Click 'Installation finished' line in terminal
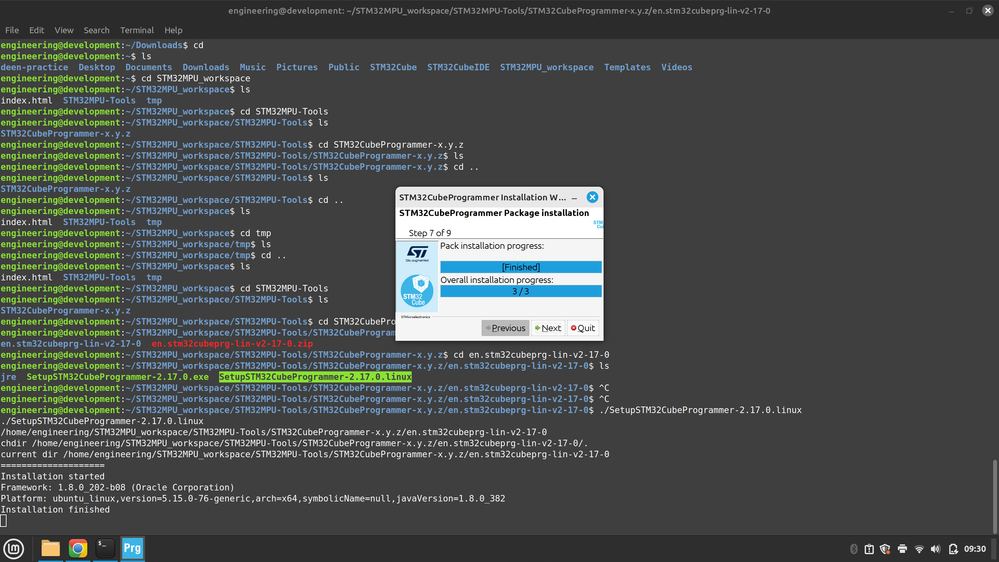The width and height of the screenshot is (999, 562). pos(55,509)
